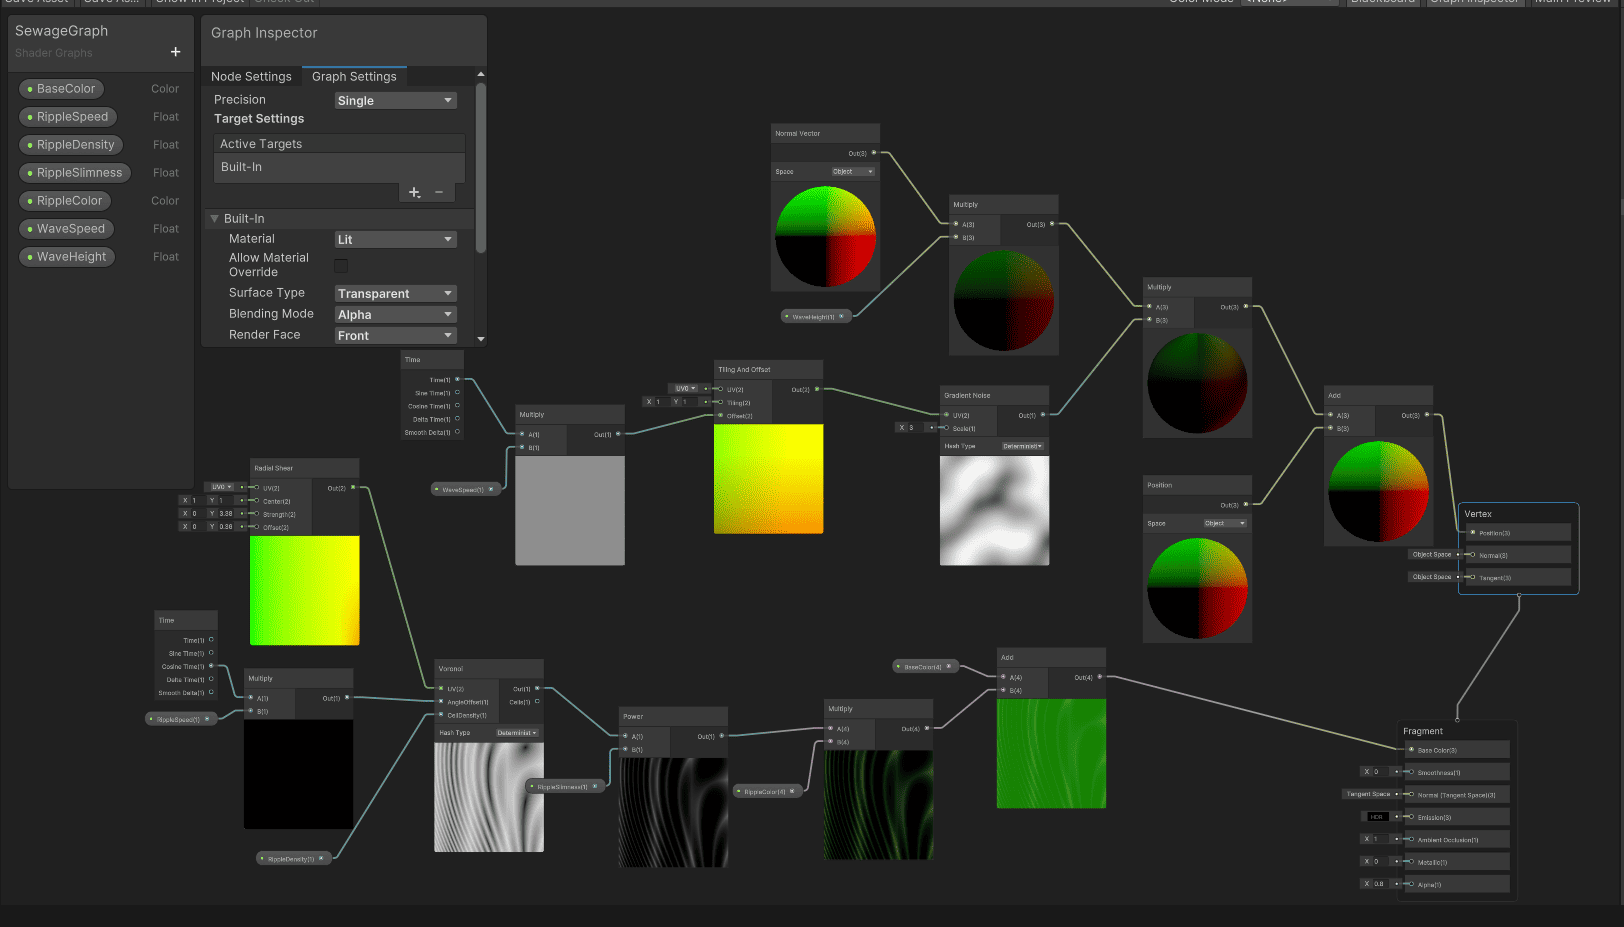
Task: Add a new property with the blackboard plus icon
Action: [175, 51]
